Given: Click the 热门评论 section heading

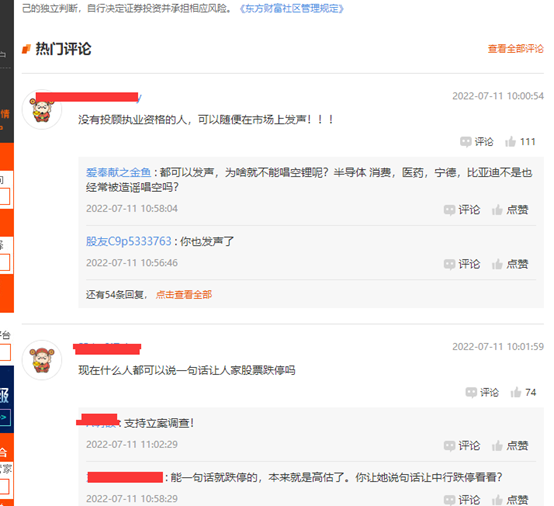Looking at the screenshot, I should (x=63, y=49).
